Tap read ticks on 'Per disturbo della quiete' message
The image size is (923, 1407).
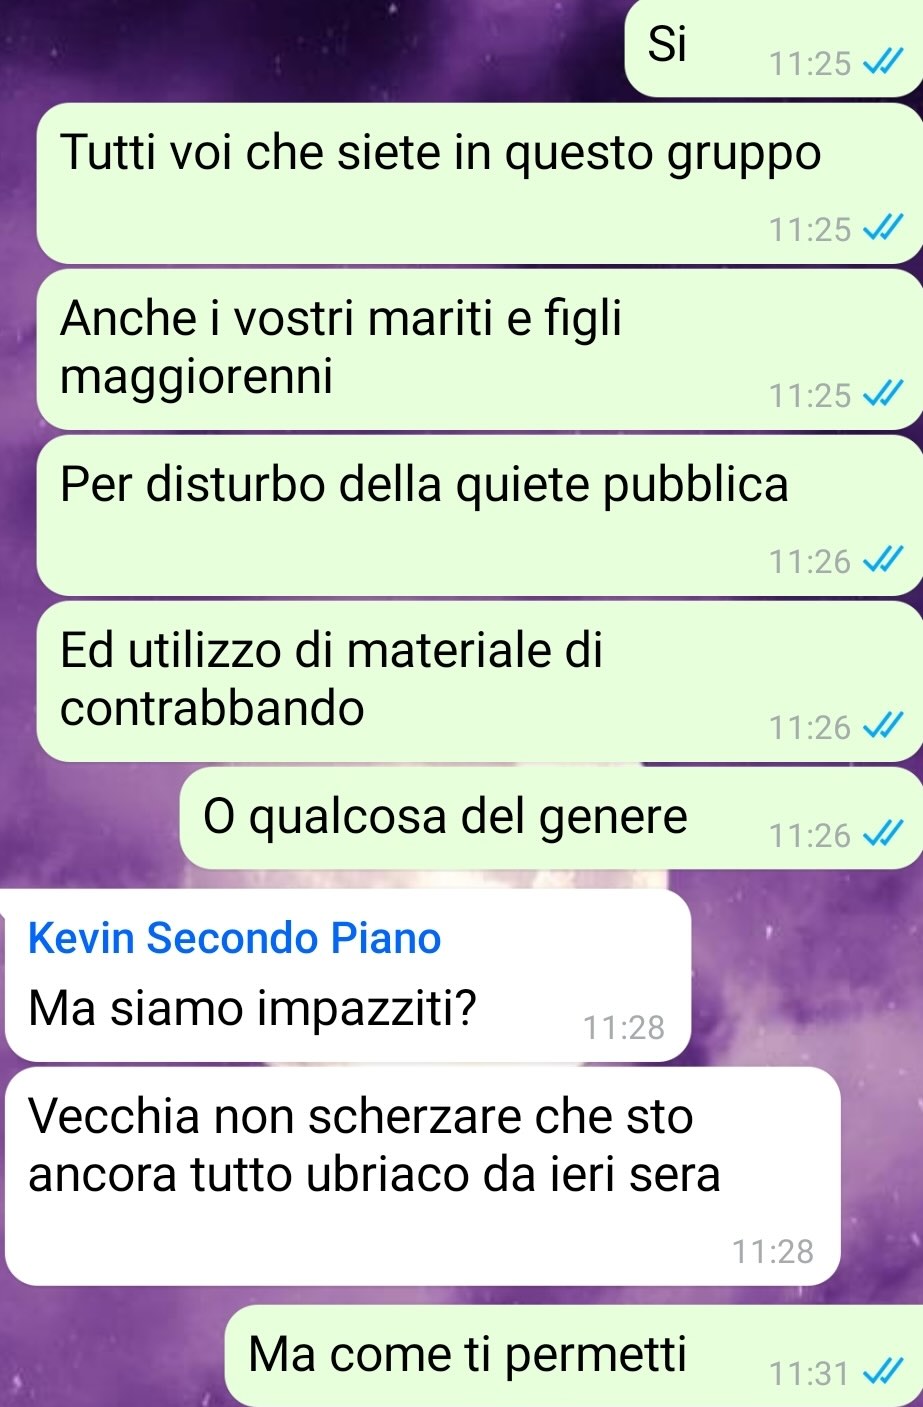(883, 561)
